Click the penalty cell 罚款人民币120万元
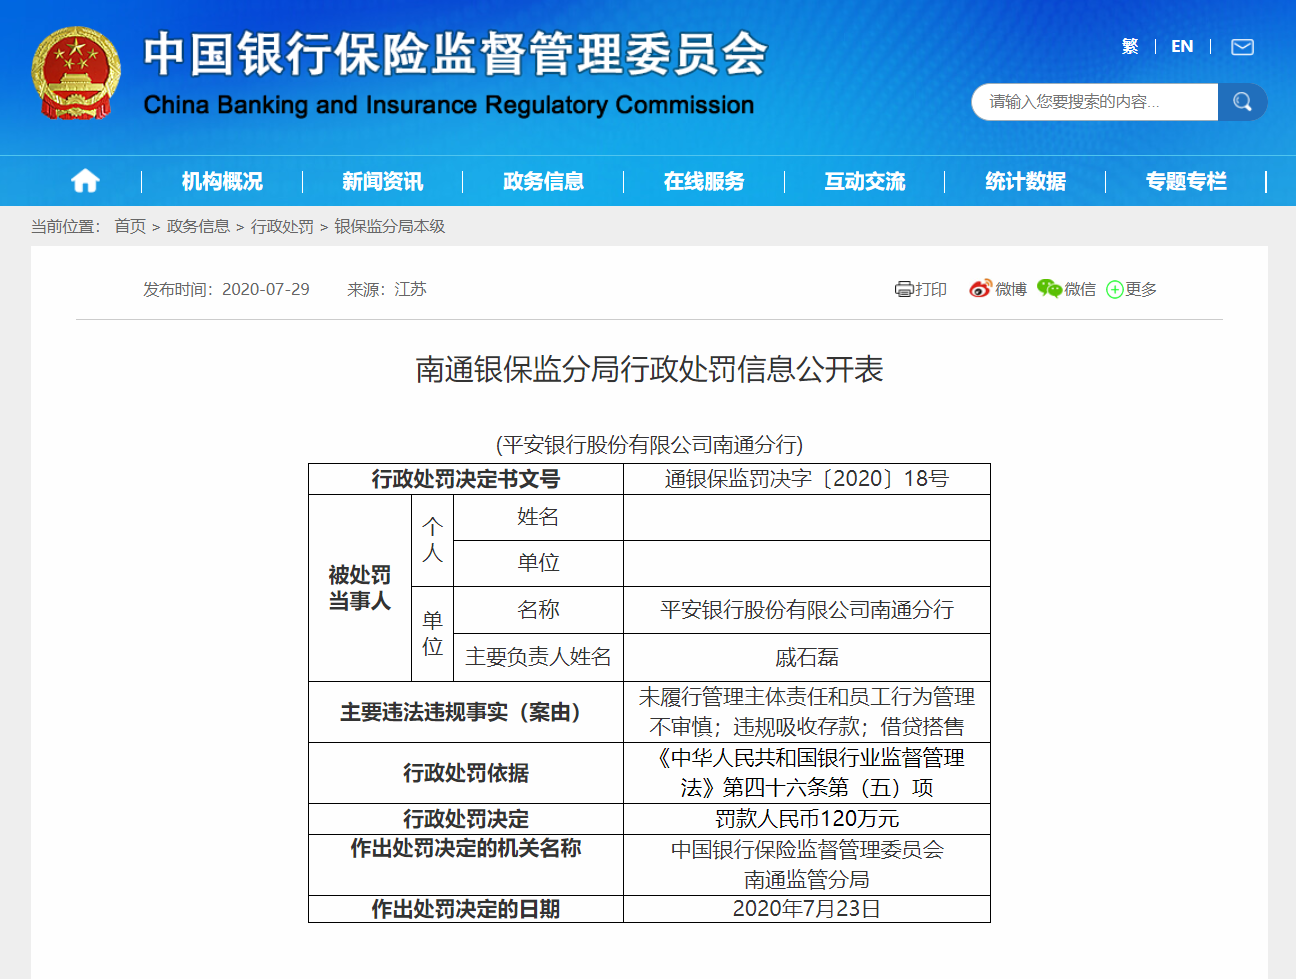This screenshot has height=979, width=1296. click(x=807, y=819)
